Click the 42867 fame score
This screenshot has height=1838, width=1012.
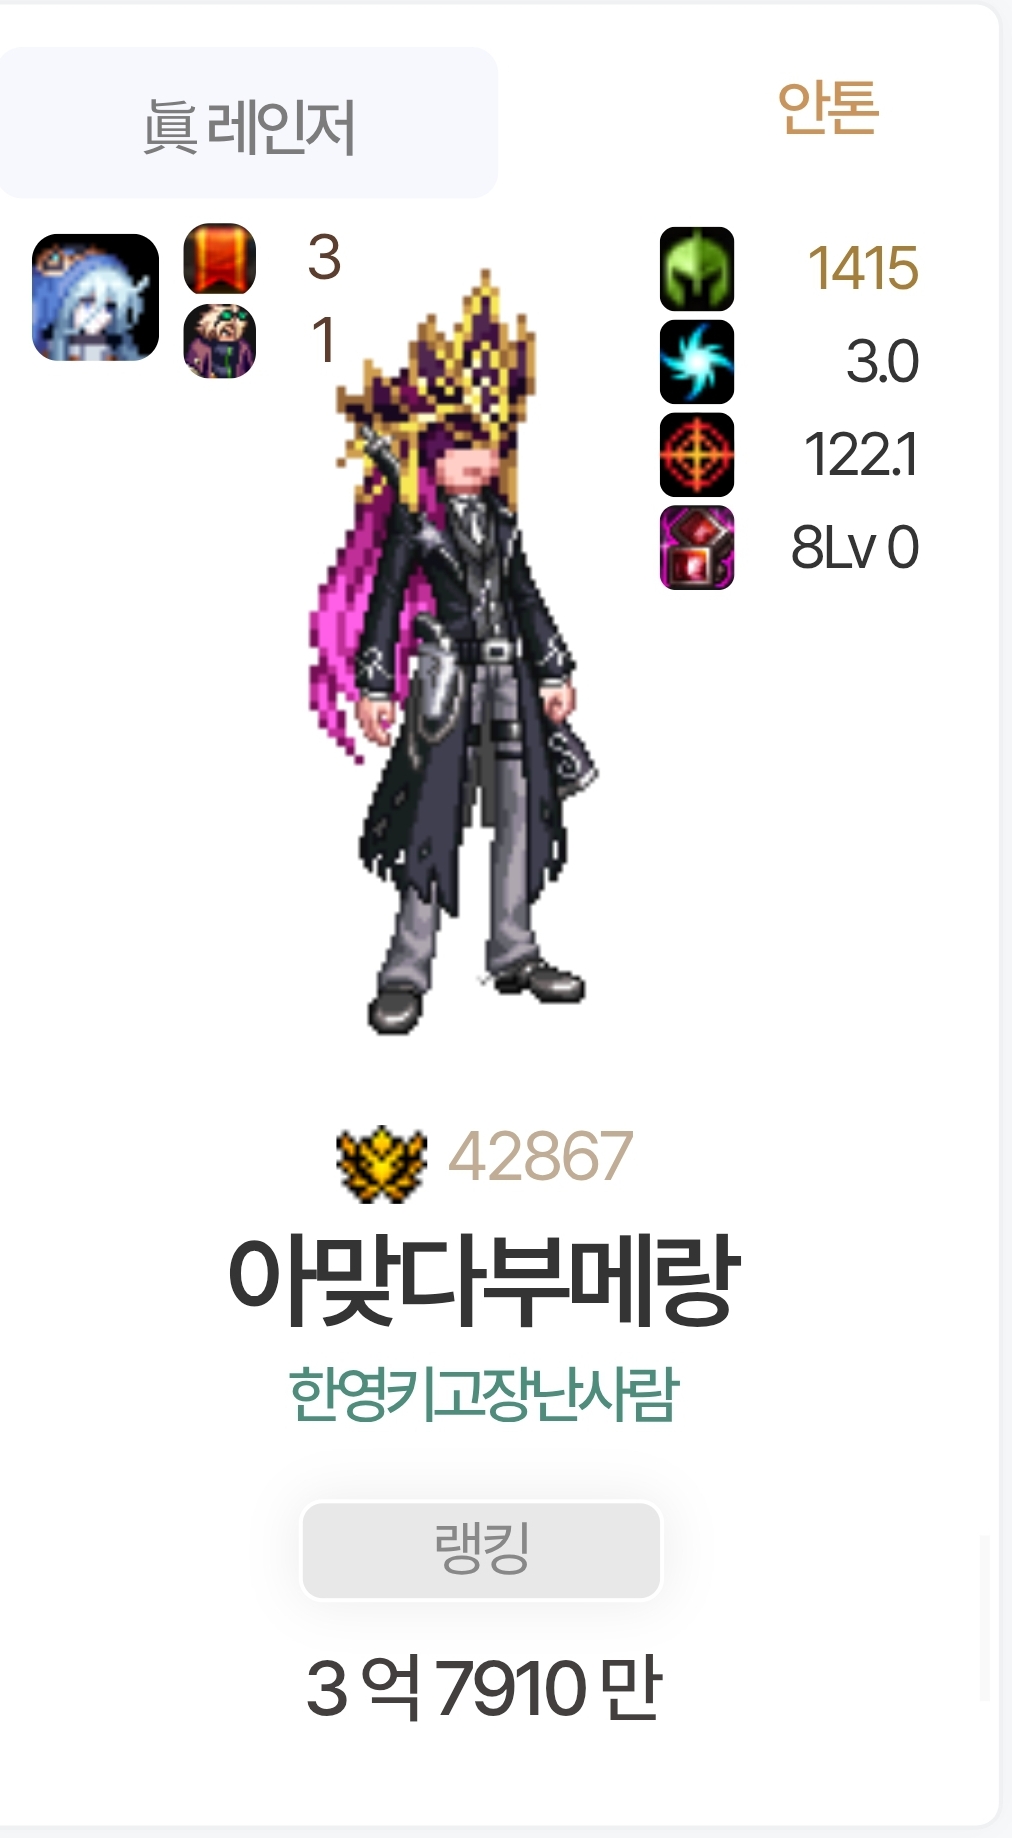540,1156
